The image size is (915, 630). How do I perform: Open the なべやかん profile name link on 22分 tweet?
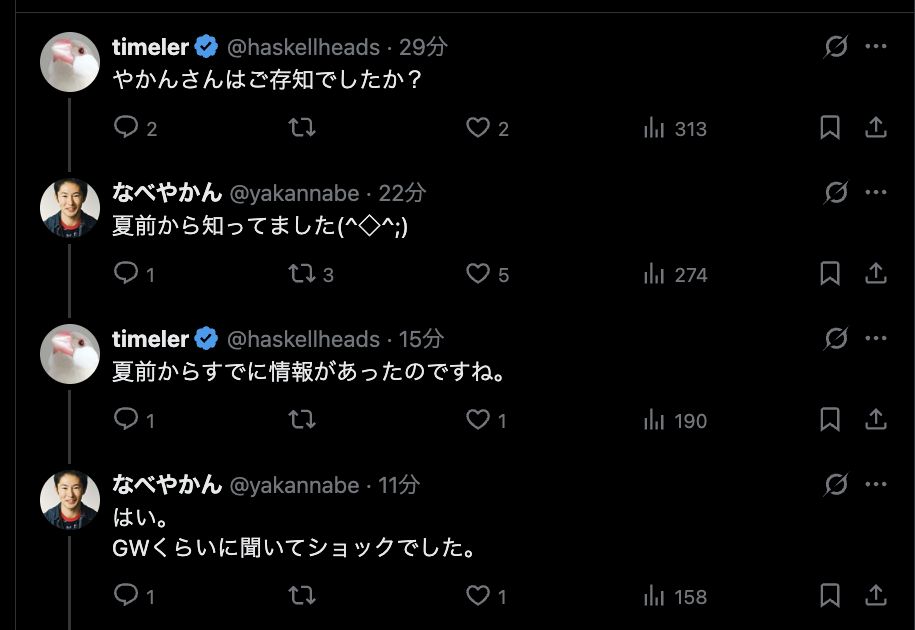[x=166, y=193]
